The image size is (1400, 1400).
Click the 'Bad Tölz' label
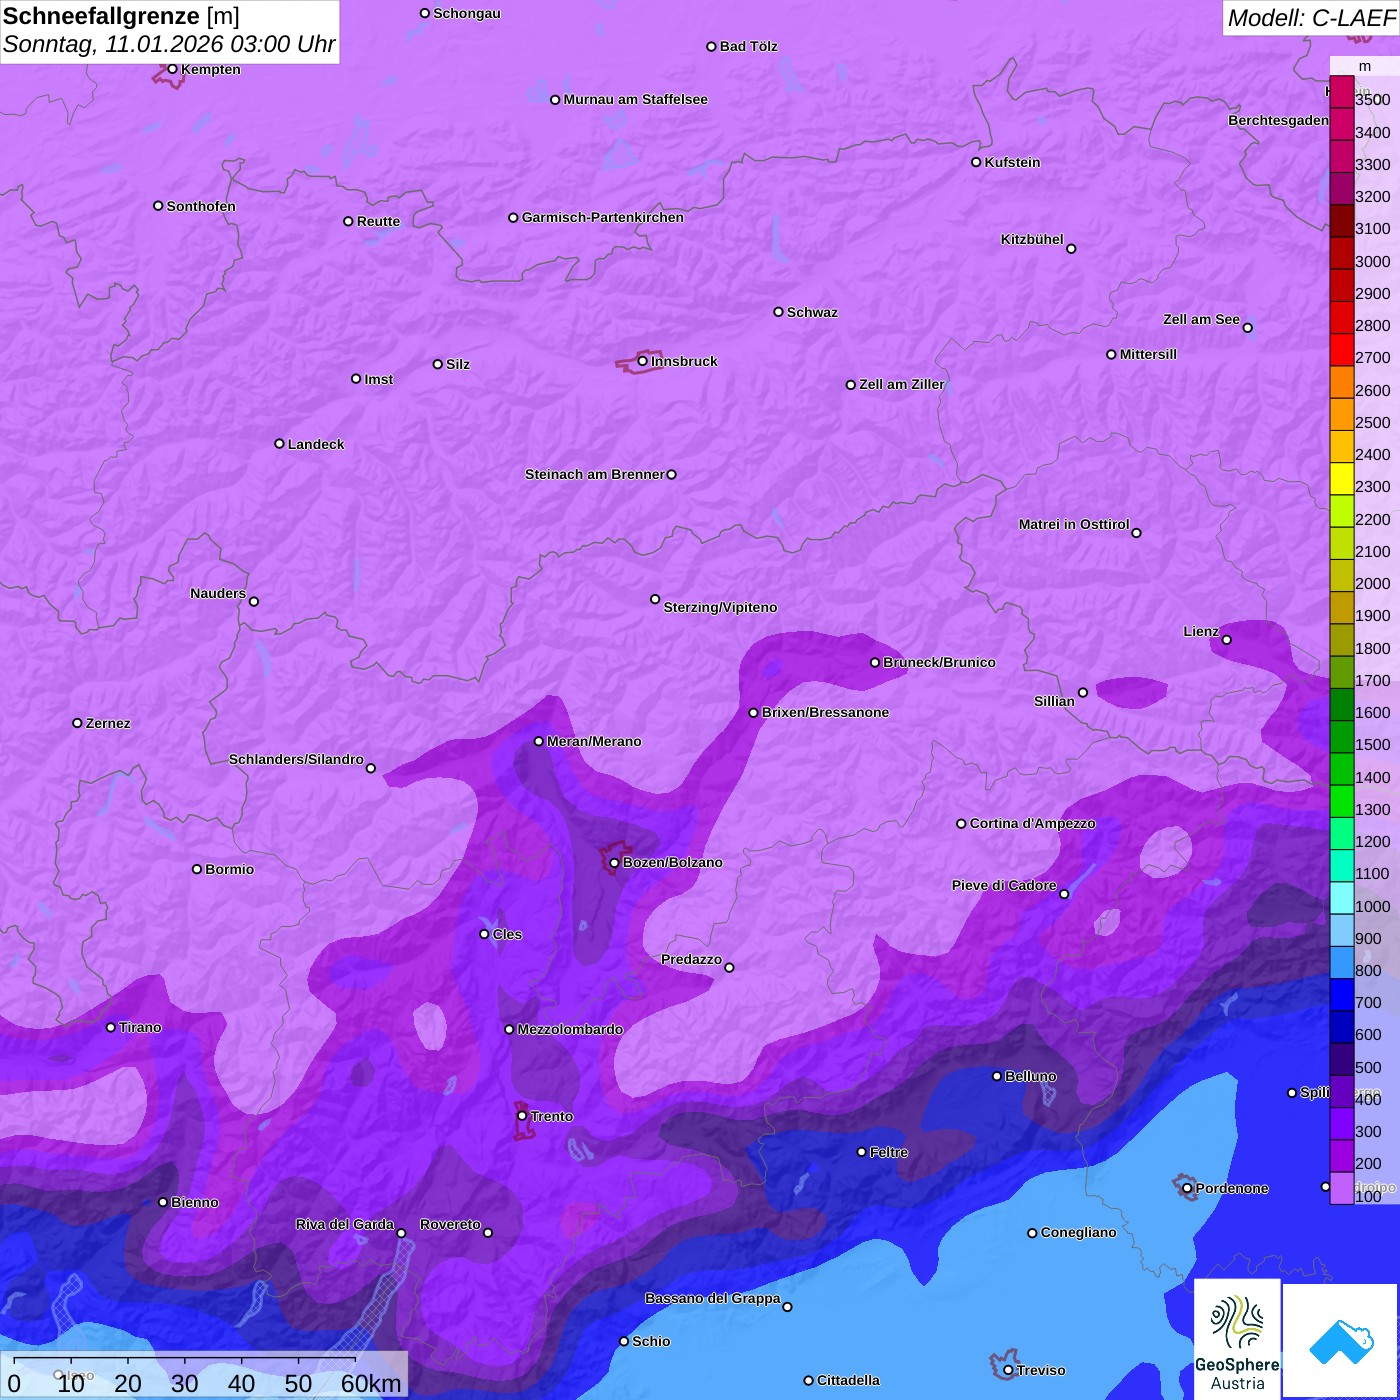click(x=749, y=46)
